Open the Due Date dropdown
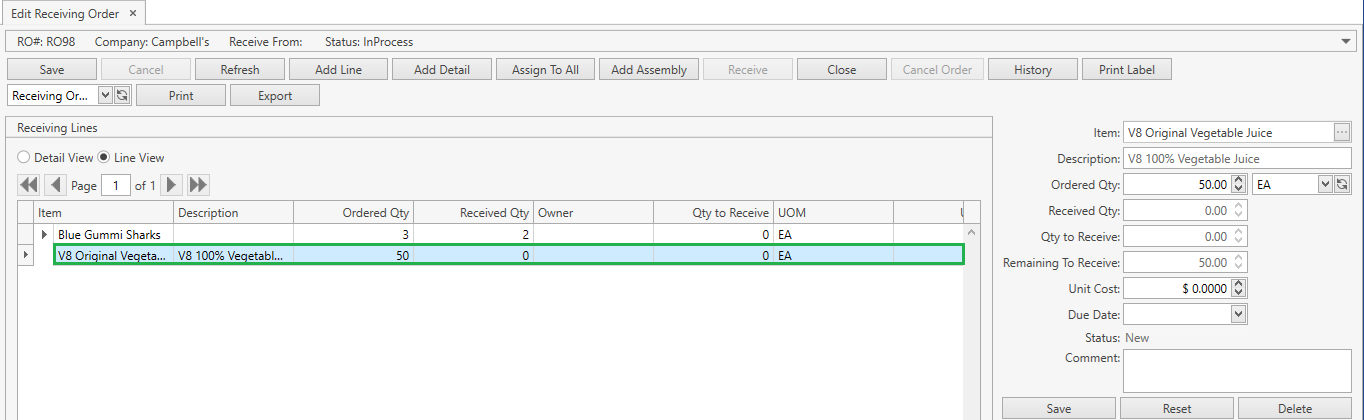Image resolution: width=1364 pixels, height=420 pixels. pos(1239,314)
